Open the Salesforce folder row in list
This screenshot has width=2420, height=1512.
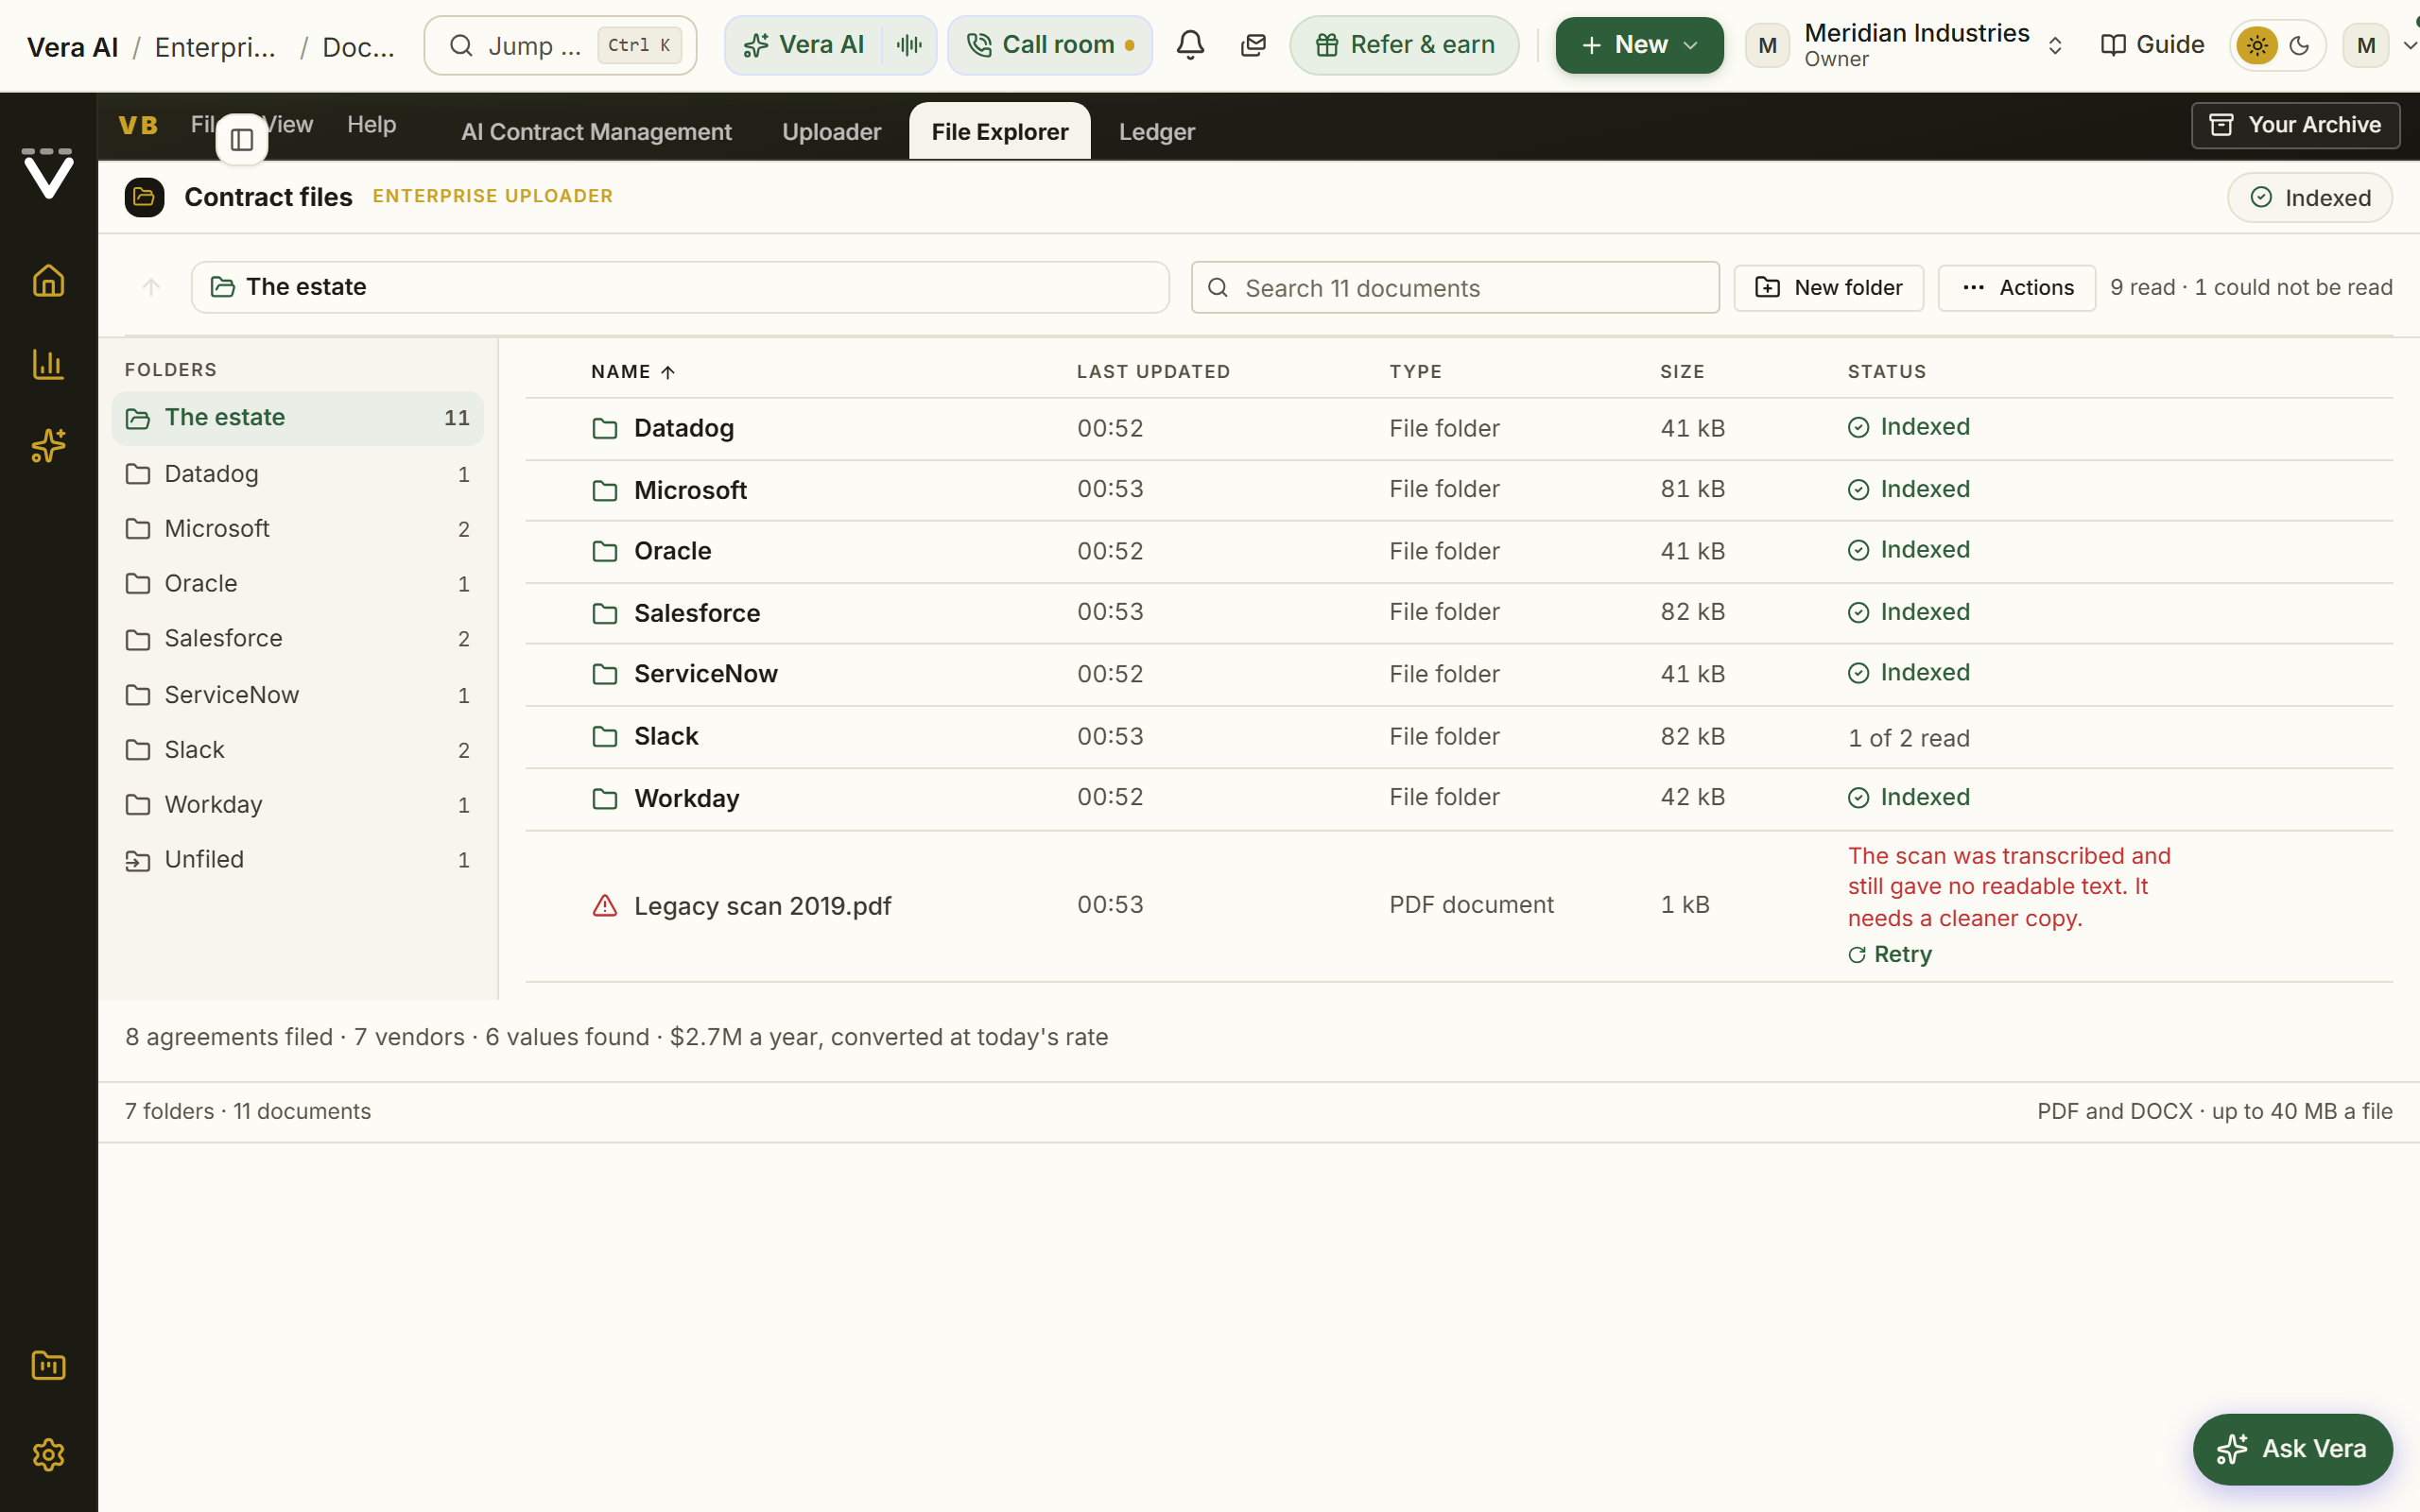pyautogui.click(x=1458, y=613)
